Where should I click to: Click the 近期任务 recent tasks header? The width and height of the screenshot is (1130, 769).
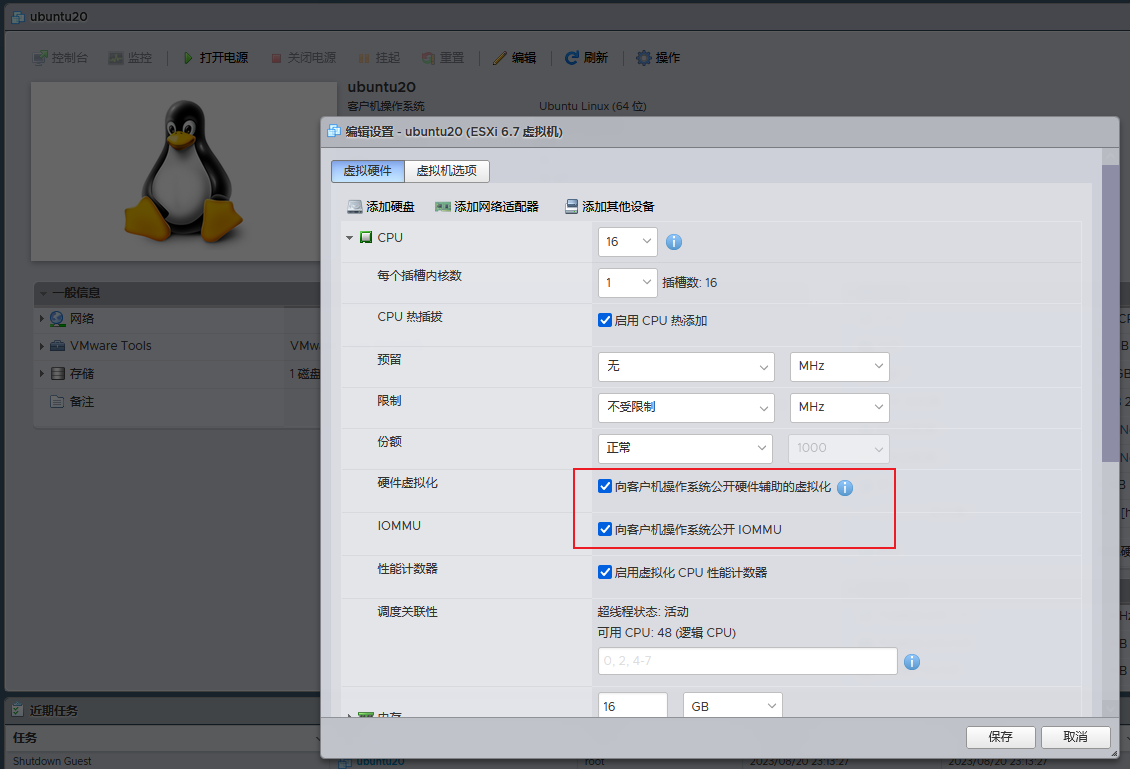pos(54,711)
